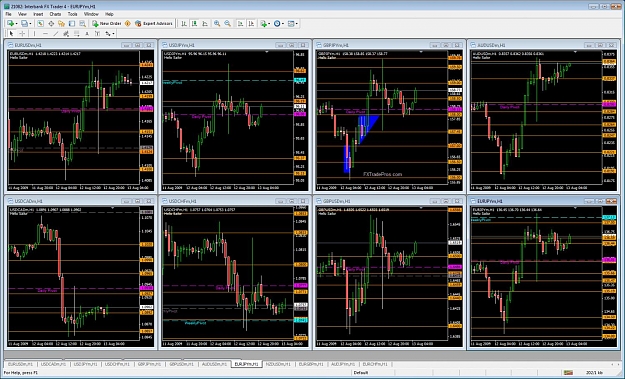The image size is (625, 379).
Task: Expand the Periods dropdown arrow
Action: [x=283, y=24]
